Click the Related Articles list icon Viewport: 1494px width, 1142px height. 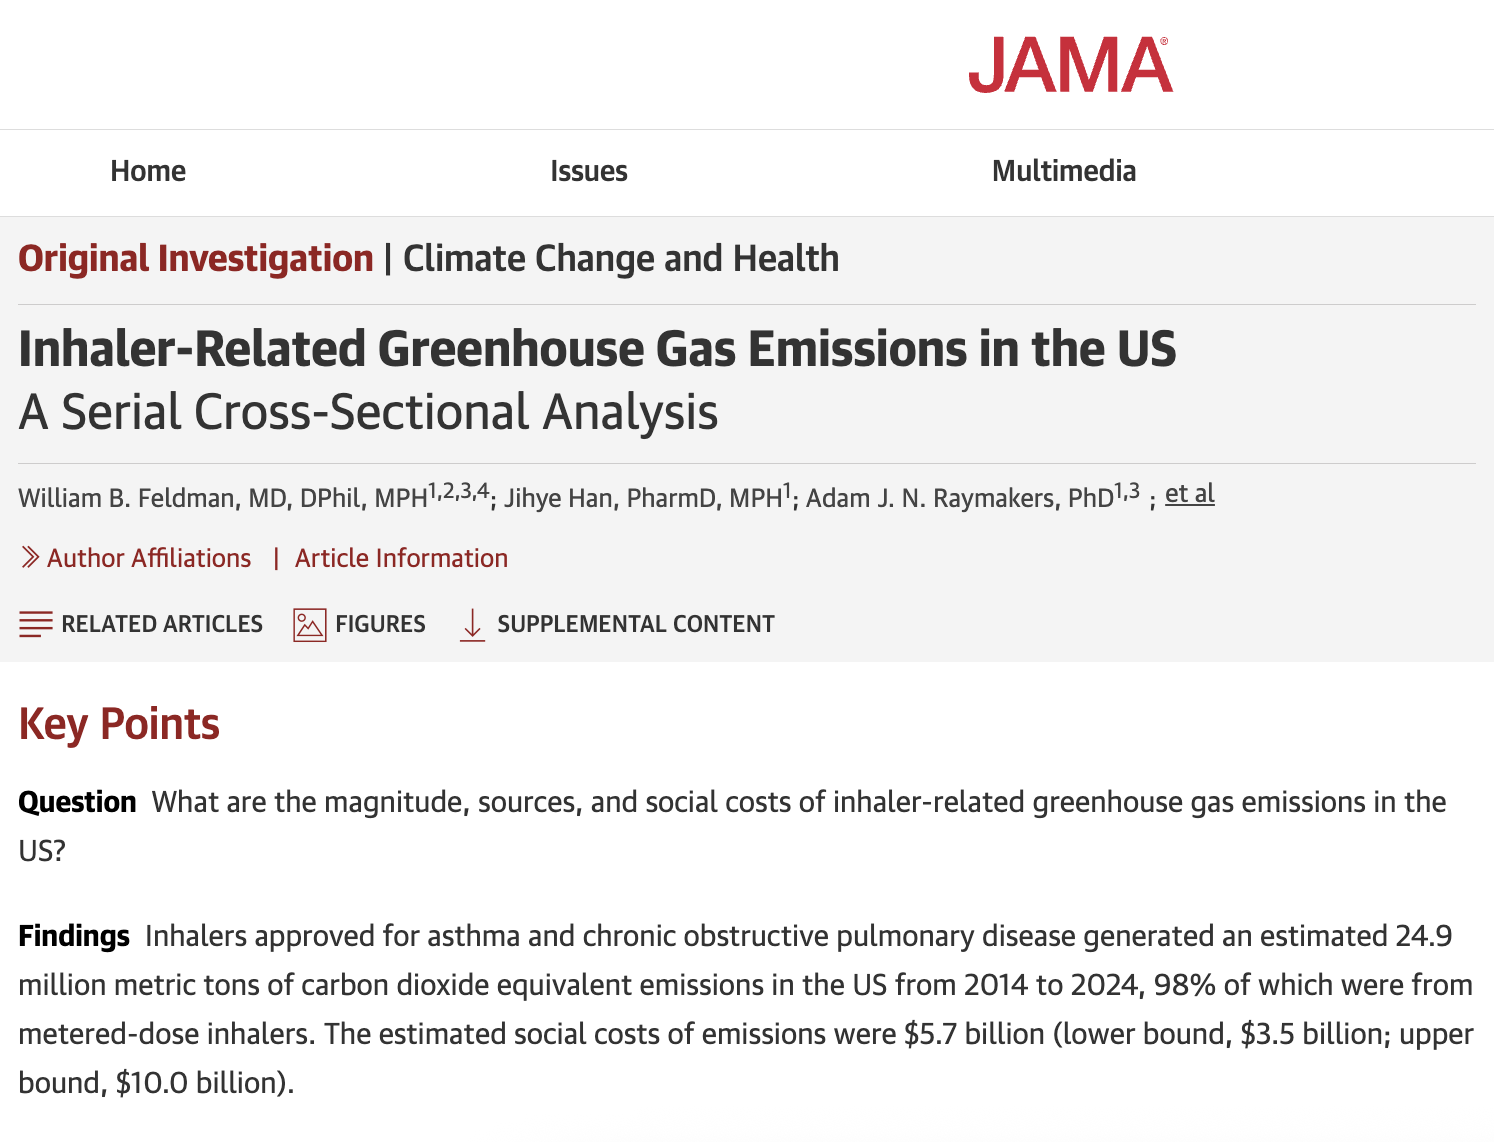(x=36, y=624)
